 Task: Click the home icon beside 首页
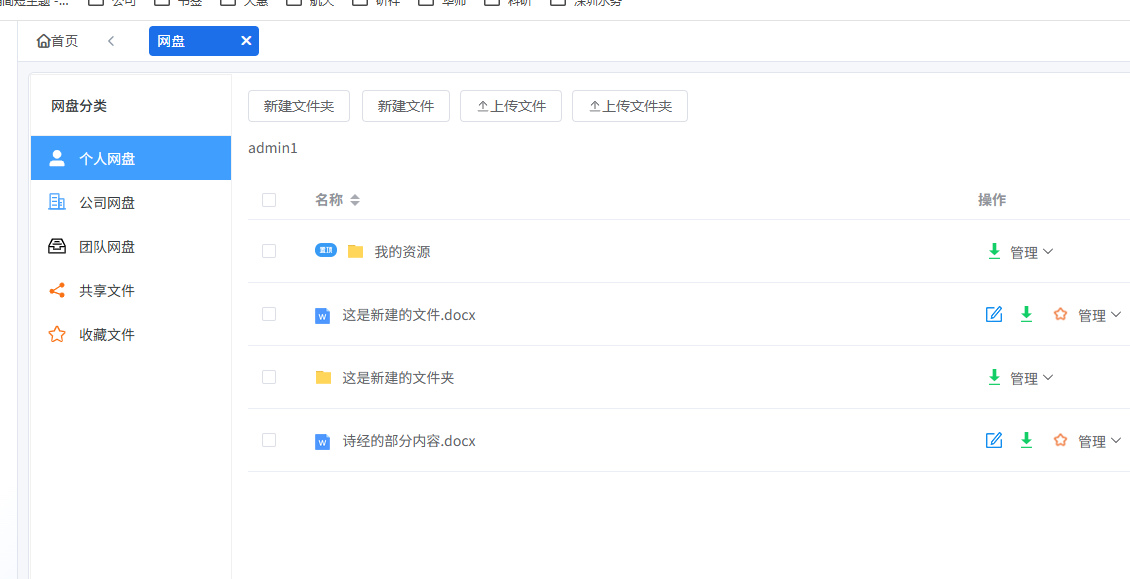(x=43, y=41)
